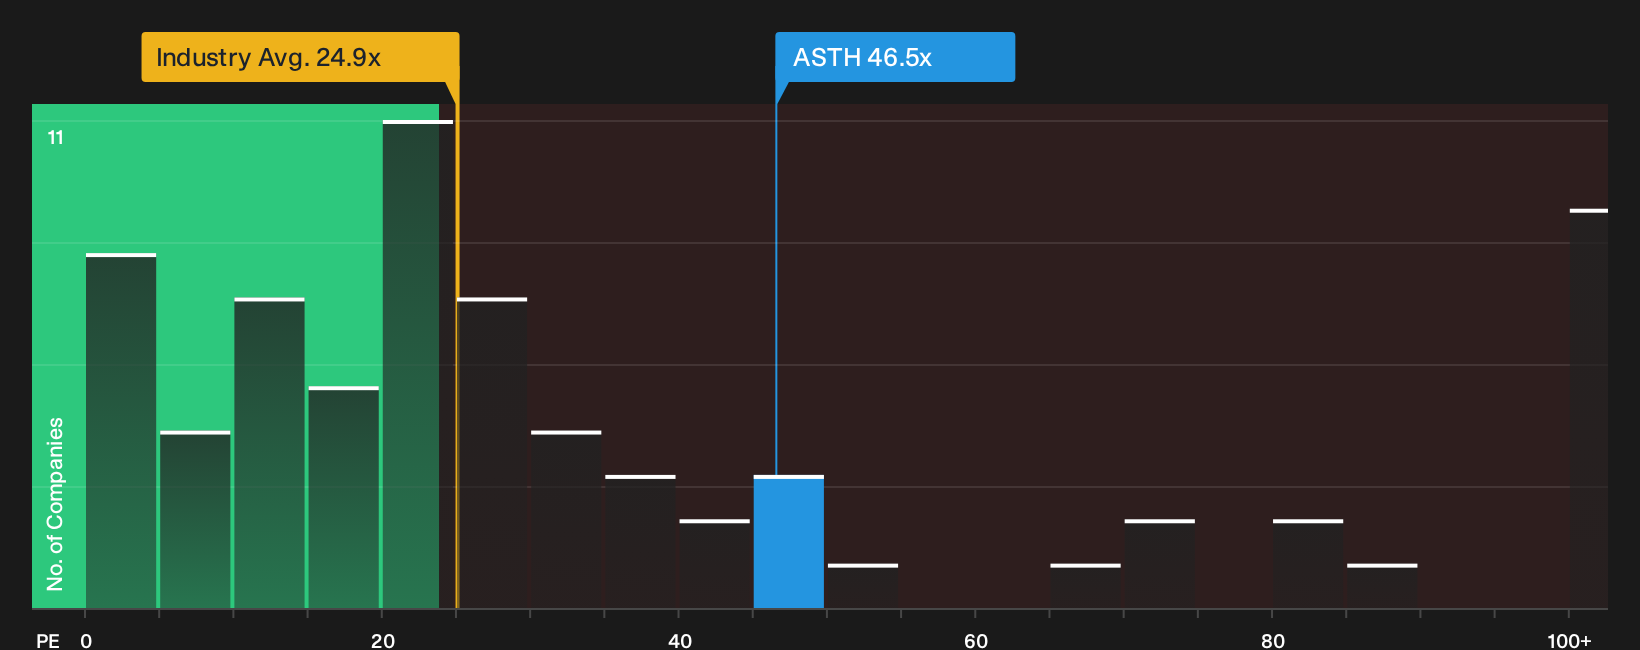Click the ASTH 46.5x label
Viewport: 1640px width, 650px height.
point(895,57)
